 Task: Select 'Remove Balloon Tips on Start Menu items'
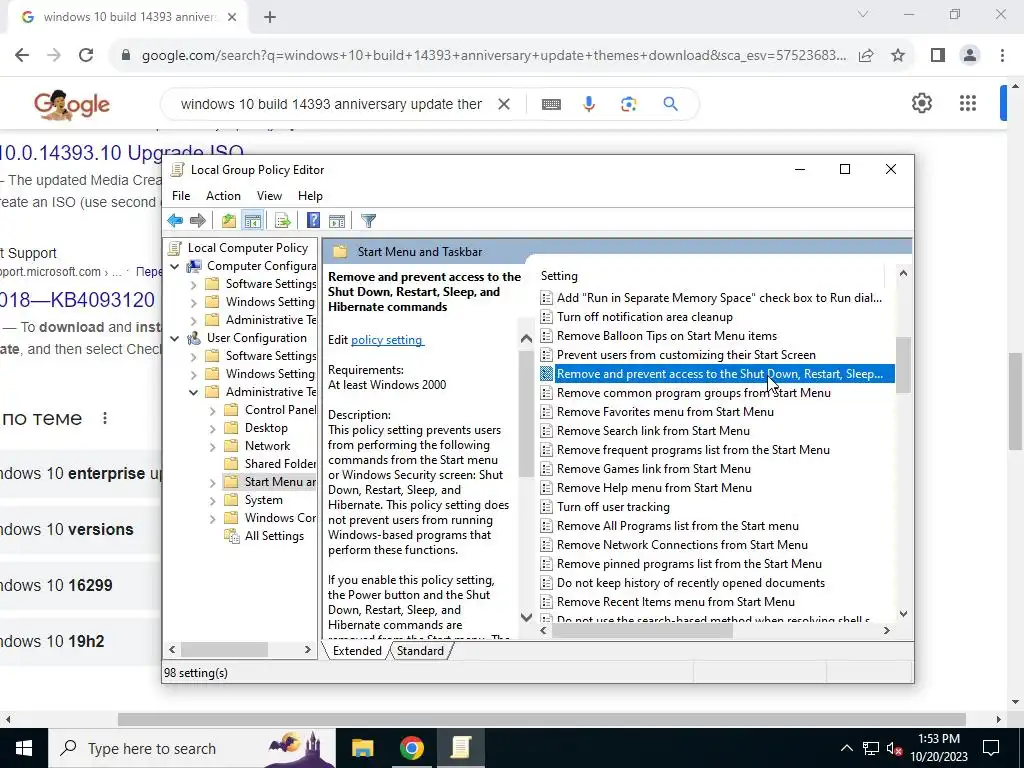667,336
